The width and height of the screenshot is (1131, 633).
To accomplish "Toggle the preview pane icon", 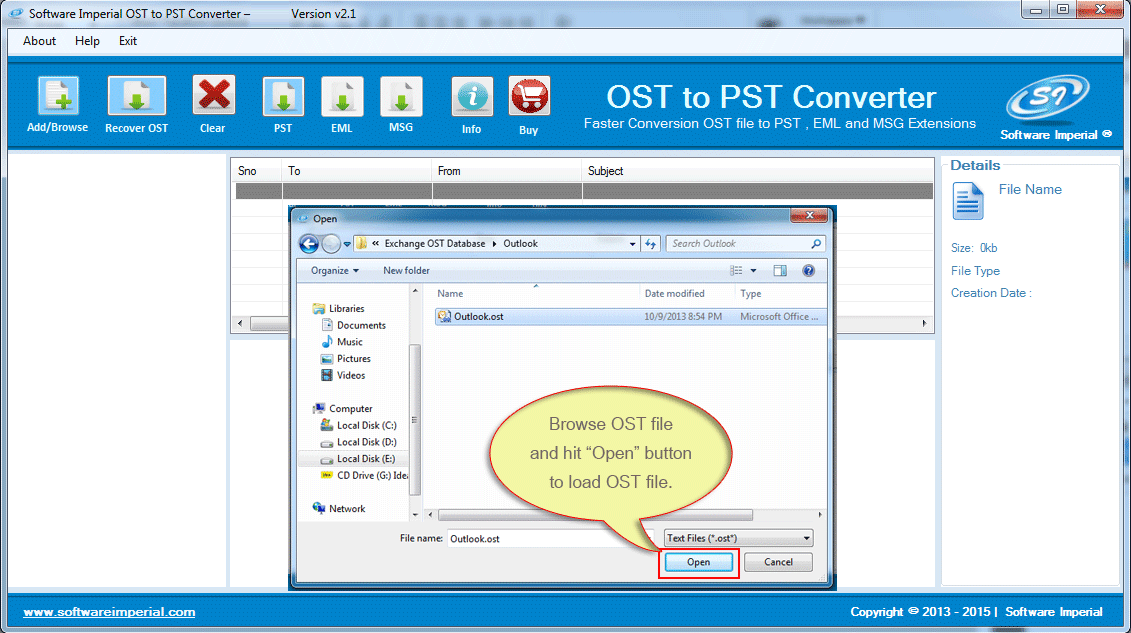I will [780, 270].
